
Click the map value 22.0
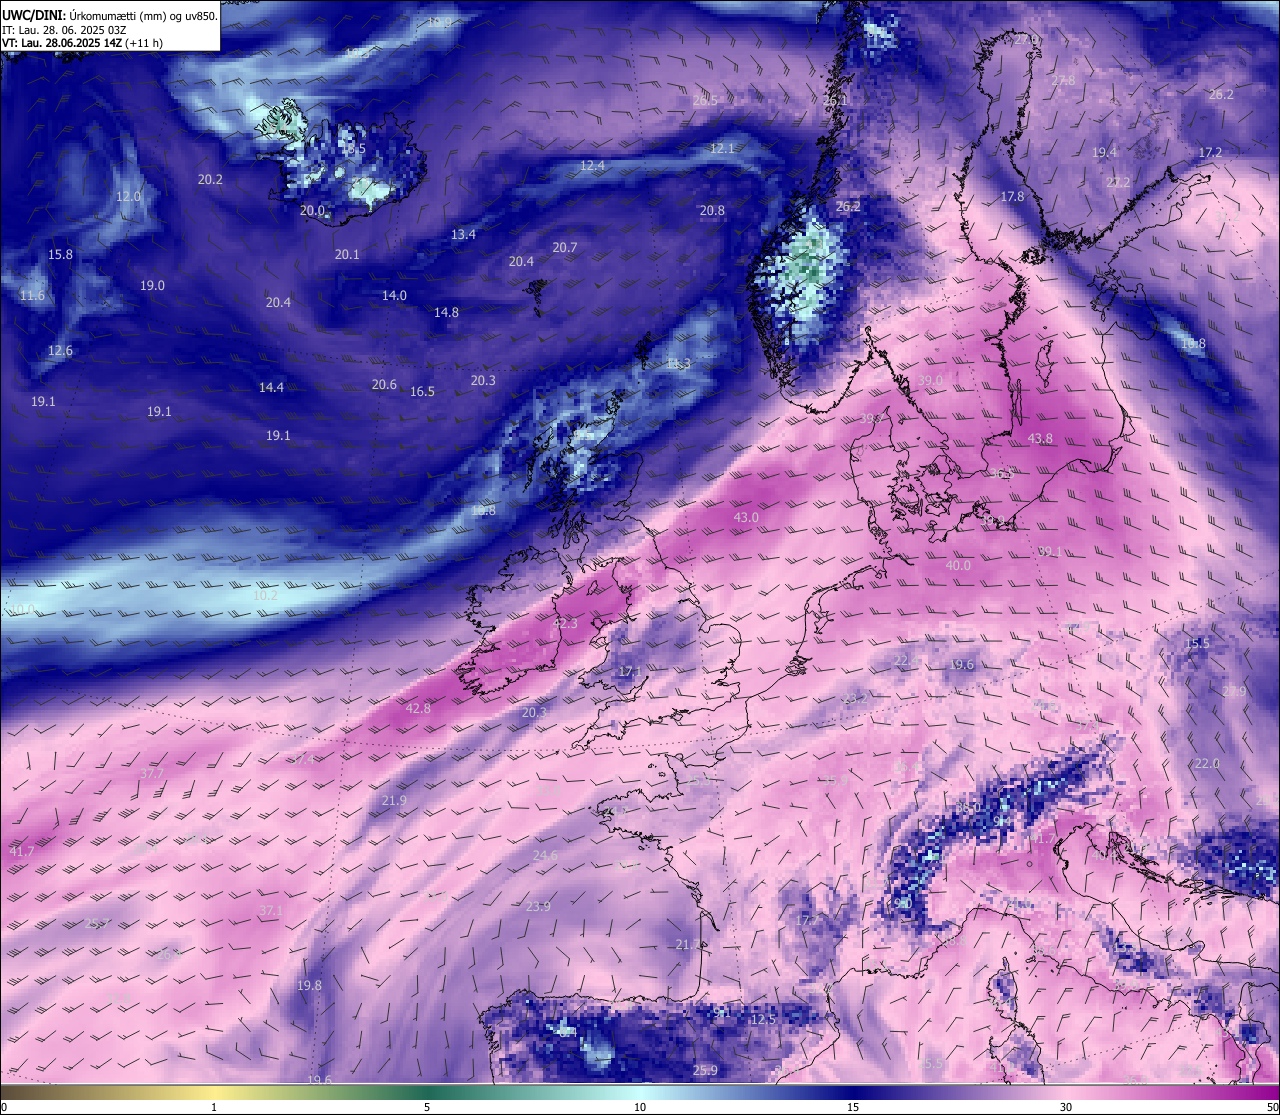[1207, 764]
